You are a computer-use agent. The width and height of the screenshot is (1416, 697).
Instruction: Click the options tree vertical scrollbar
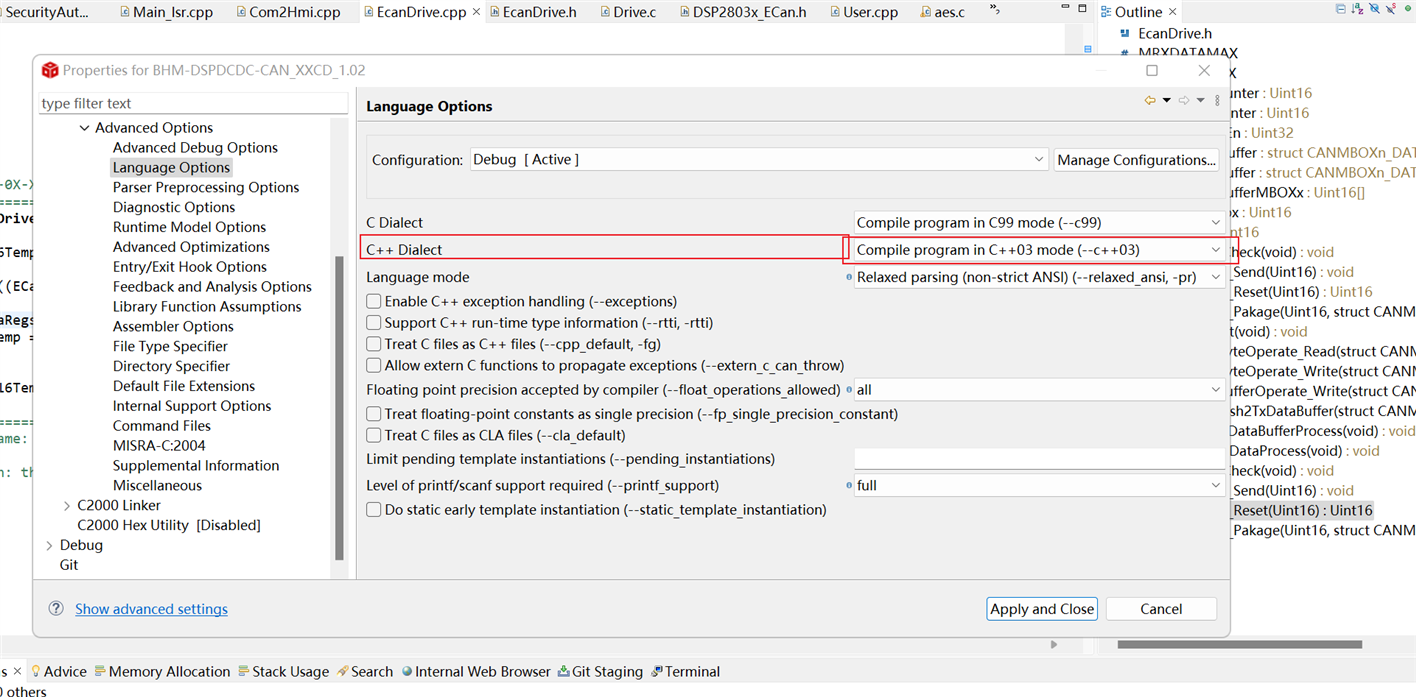pyautogui.click(x=339, y=400)
